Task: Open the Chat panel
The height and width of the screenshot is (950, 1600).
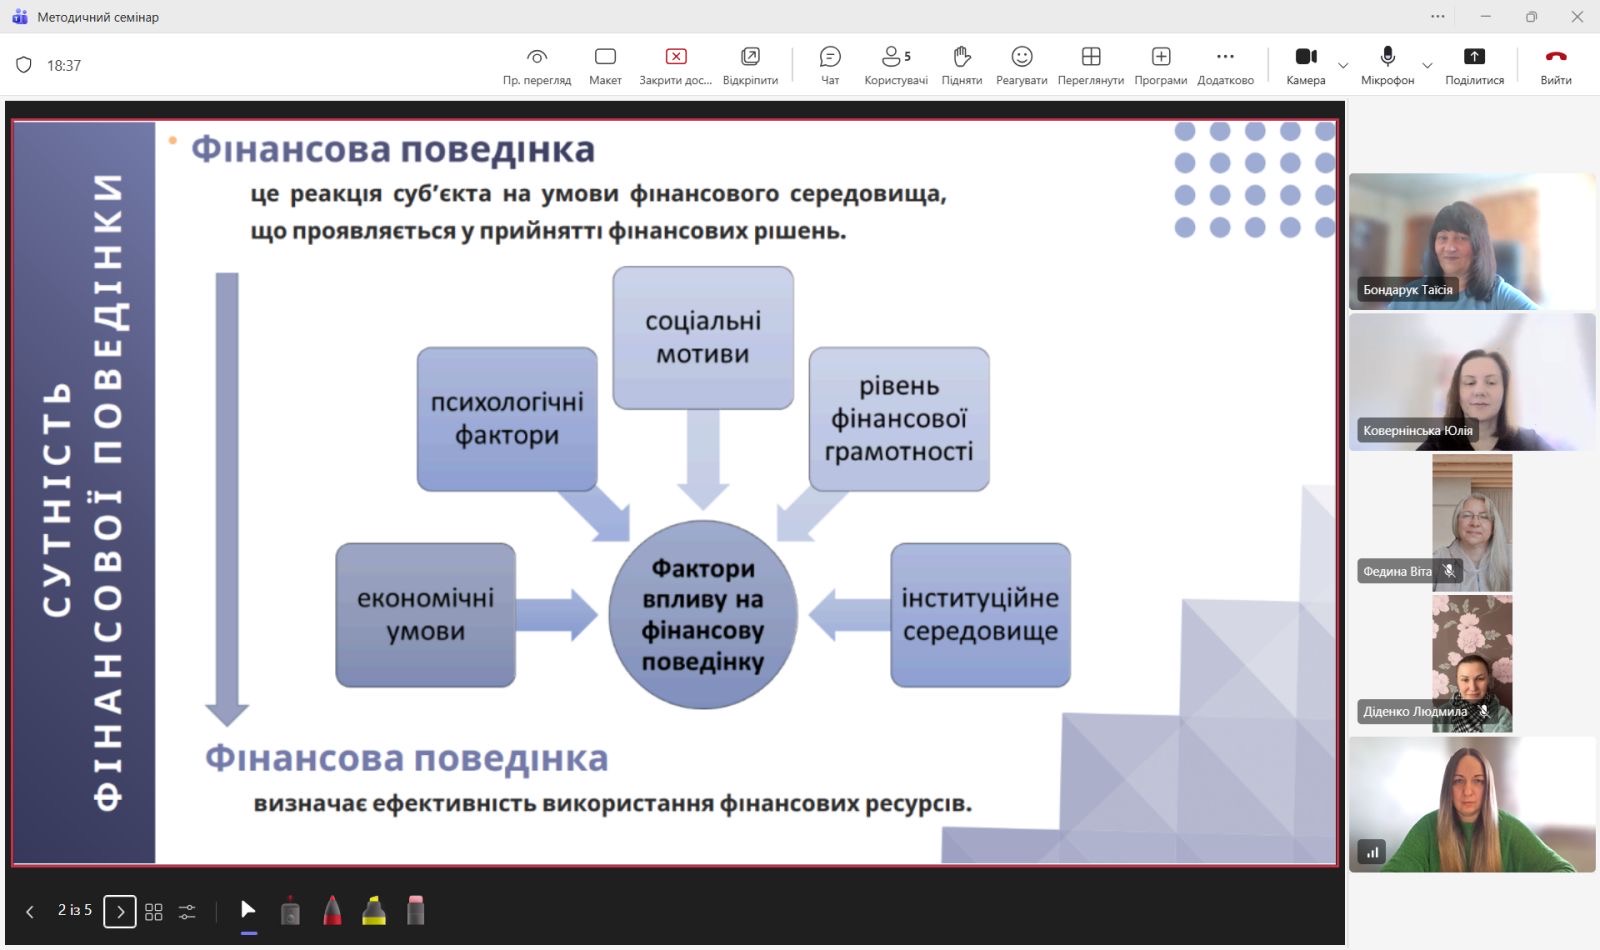Action: (830, 65)
